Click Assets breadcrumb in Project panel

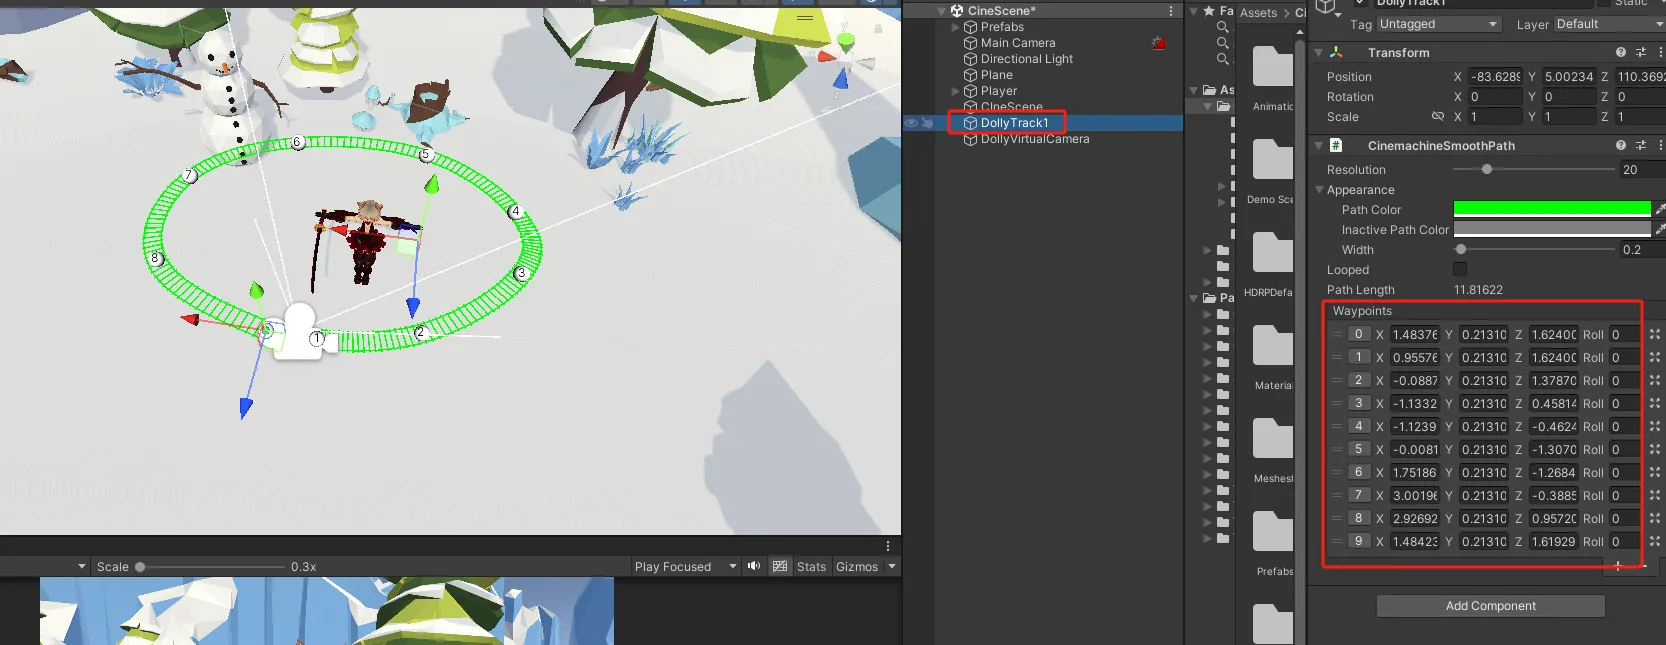tap(1258, 13)
